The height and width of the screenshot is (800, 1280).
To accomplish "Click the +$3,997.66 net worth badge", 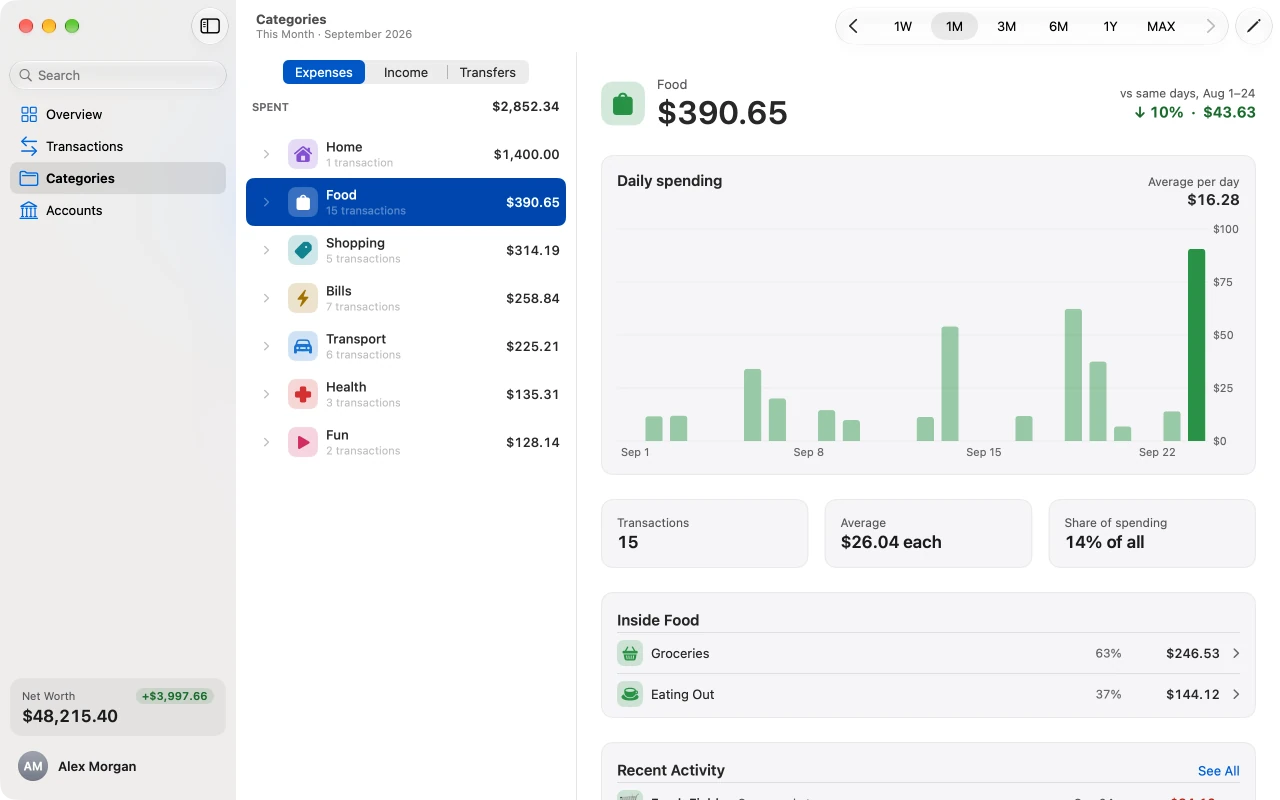I will click(x=175, y=696).
